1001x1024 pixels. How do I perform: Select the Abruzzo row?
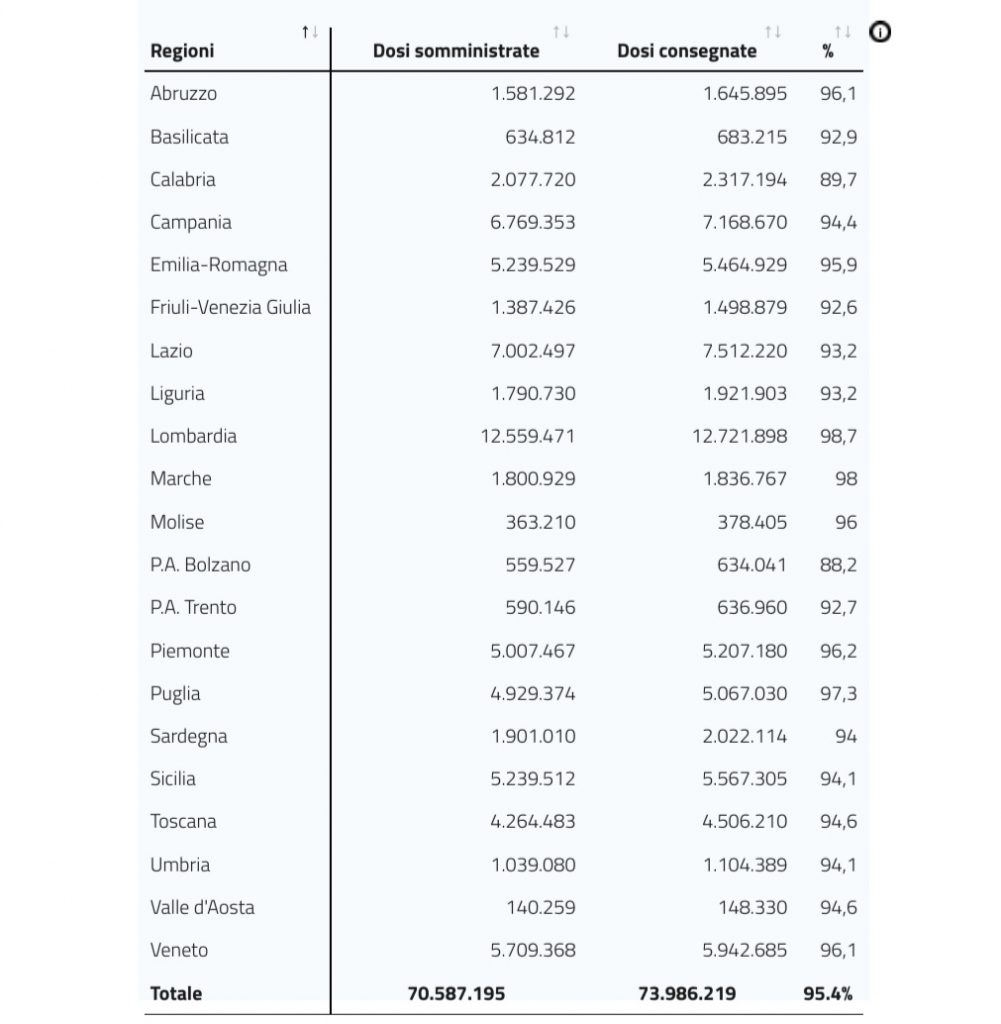tap(503, 93)
